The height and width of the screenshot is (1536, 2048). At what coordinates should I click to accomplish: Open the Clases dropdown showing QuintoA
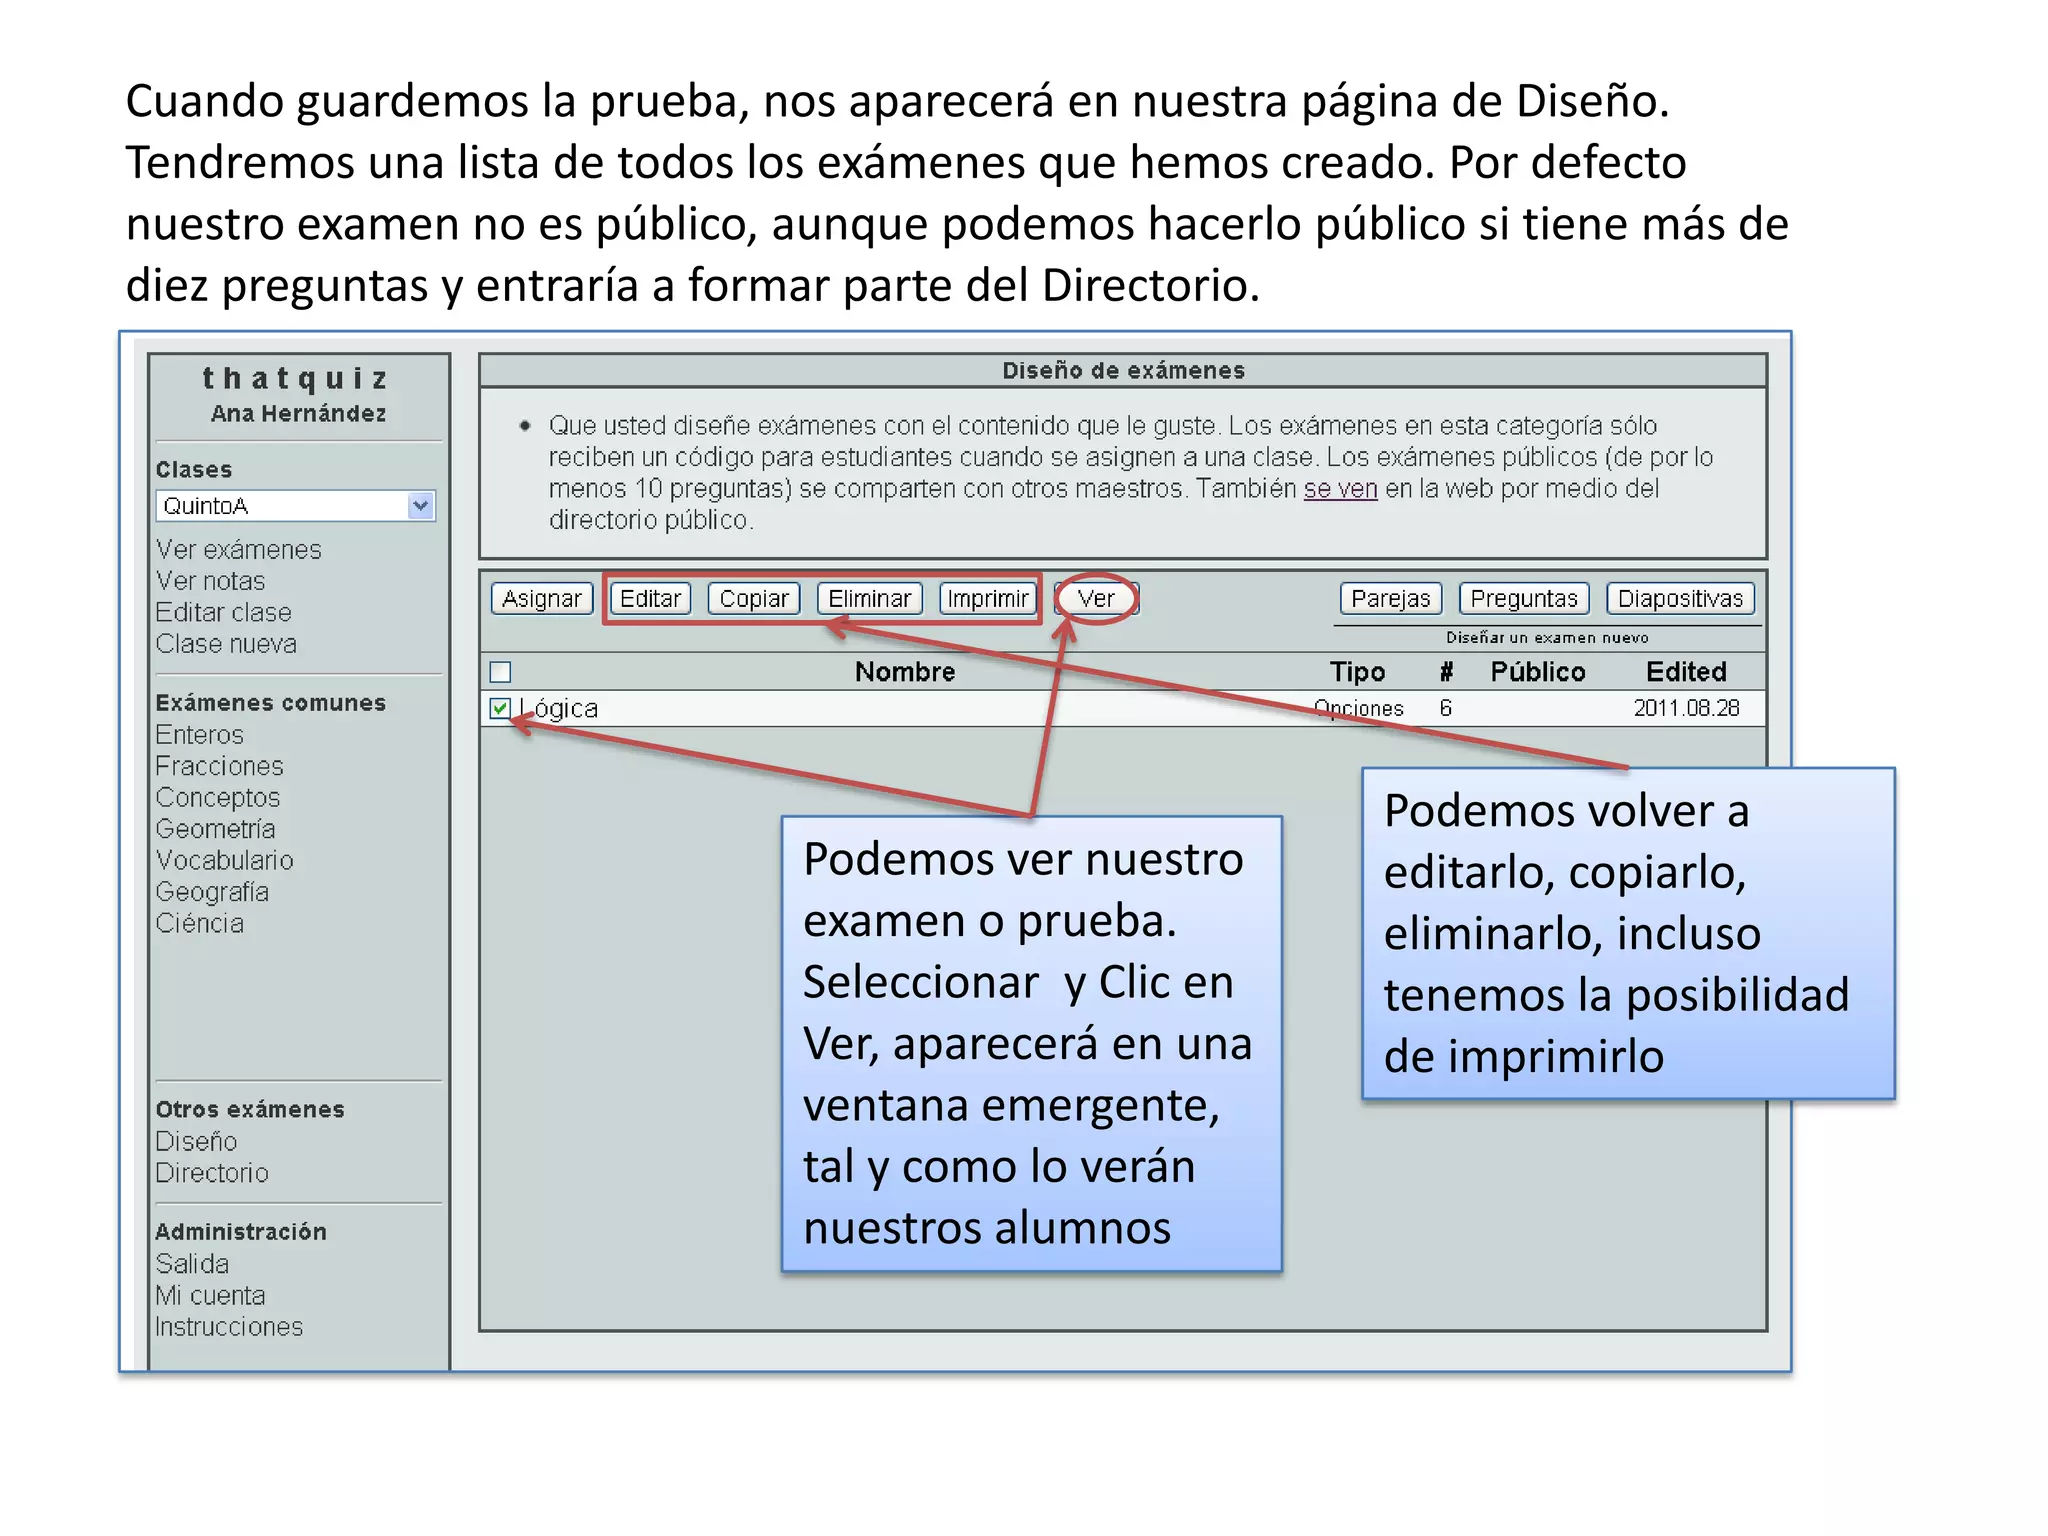tap(296, 506)
